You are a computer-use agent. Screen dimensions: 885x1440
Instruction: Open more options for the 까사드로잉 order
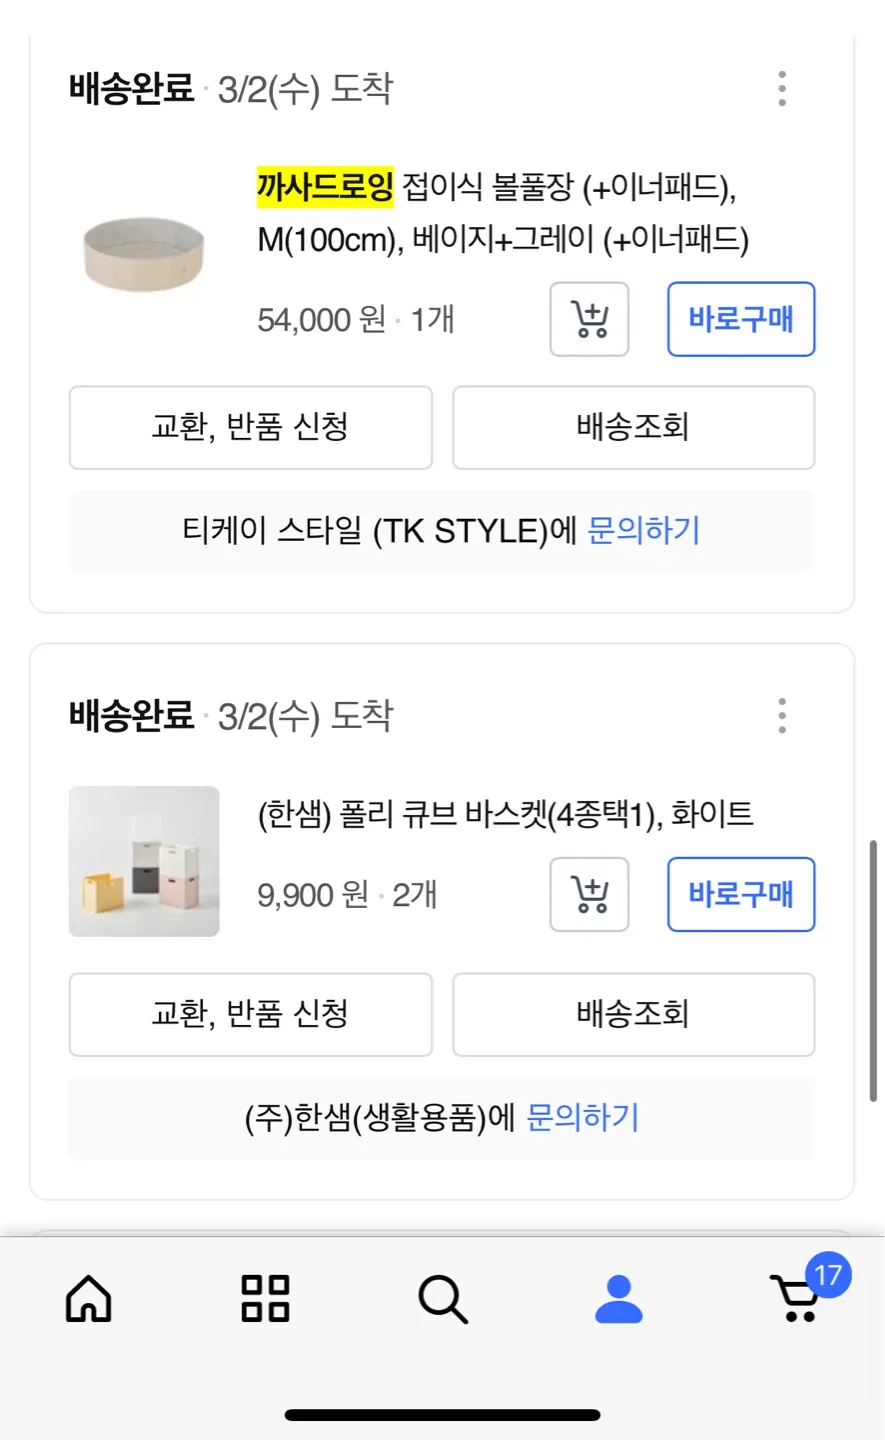pyautogui.click(x=782, y=89)
